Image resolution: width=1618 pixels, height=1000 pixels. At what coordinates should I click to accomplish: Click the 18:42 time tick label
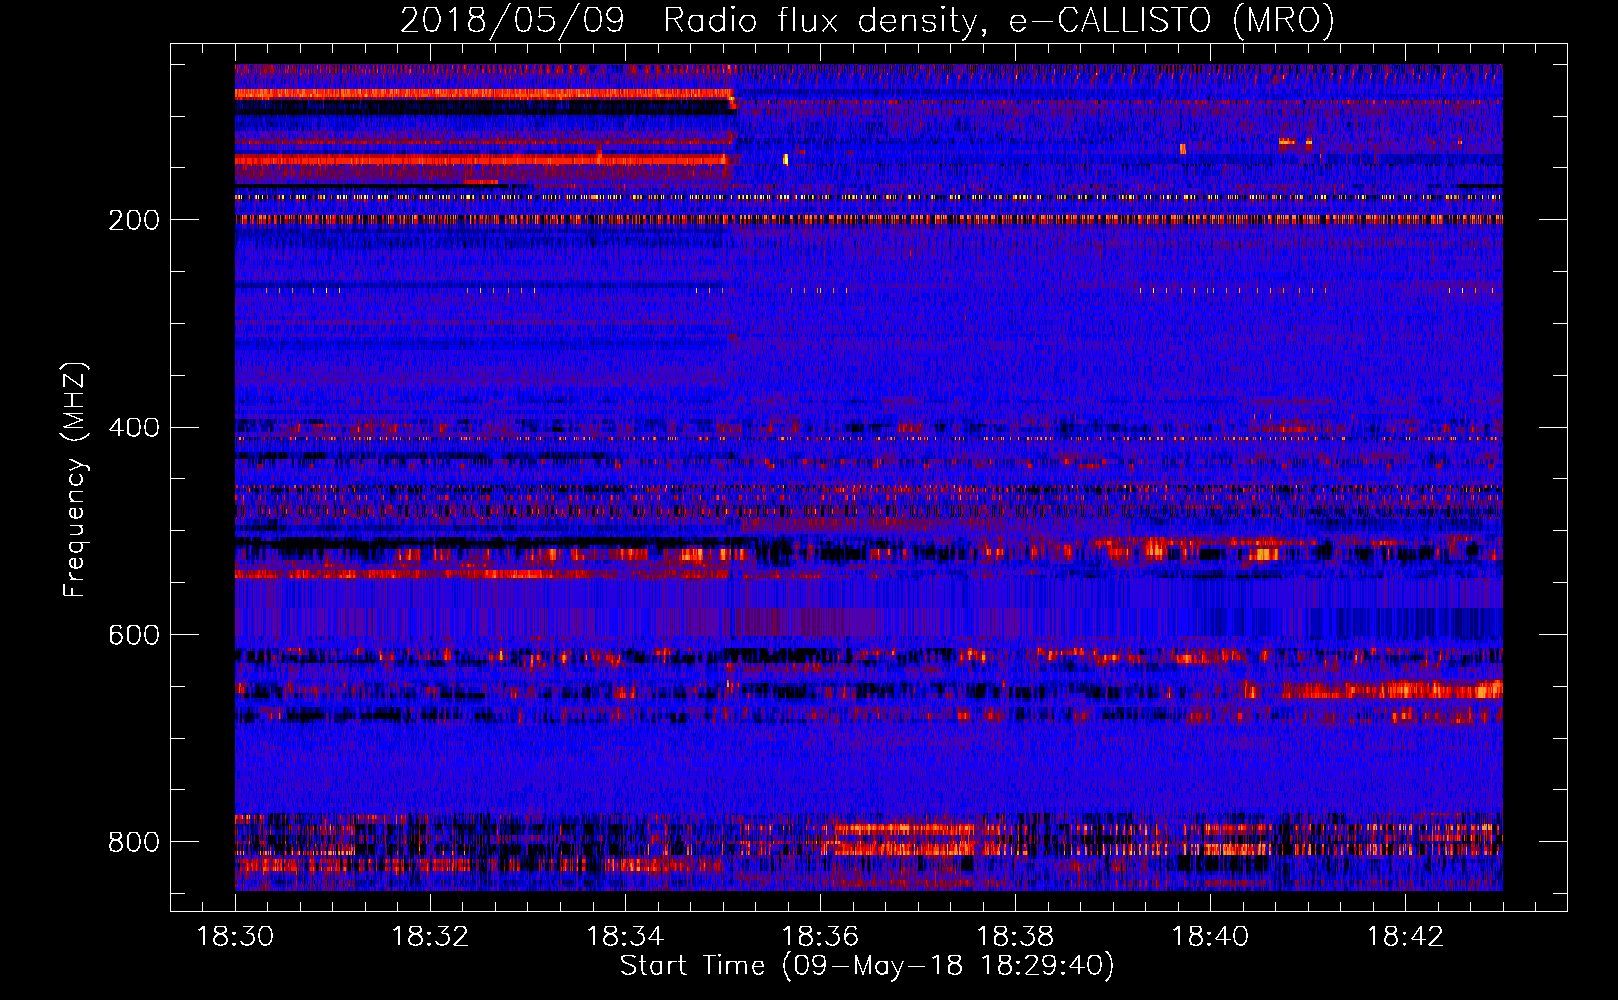(x=1405, y=937)
